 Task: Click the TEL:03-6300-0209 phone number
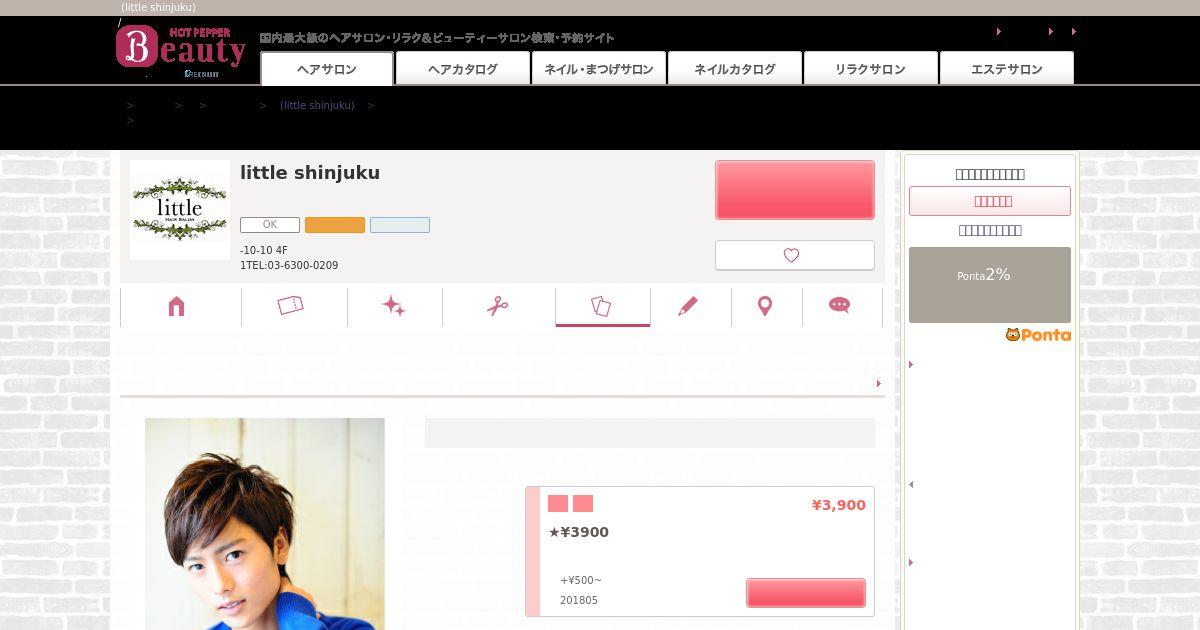click(x=289, y=266)
